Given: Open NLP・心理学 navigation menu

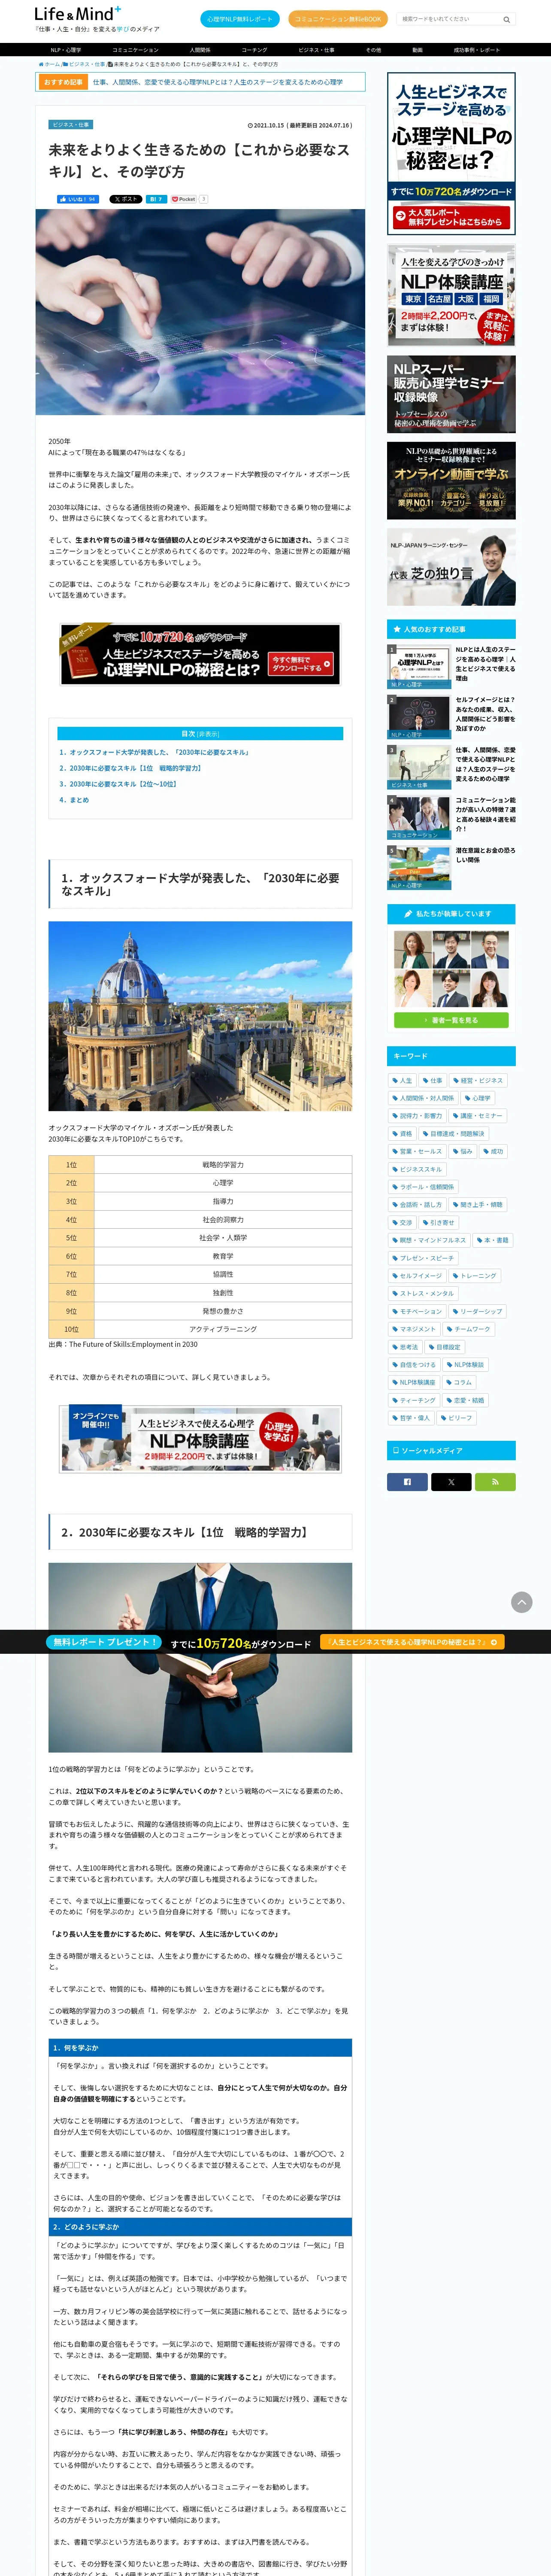Looking at the screenshot, I should [x=66, y=50].
